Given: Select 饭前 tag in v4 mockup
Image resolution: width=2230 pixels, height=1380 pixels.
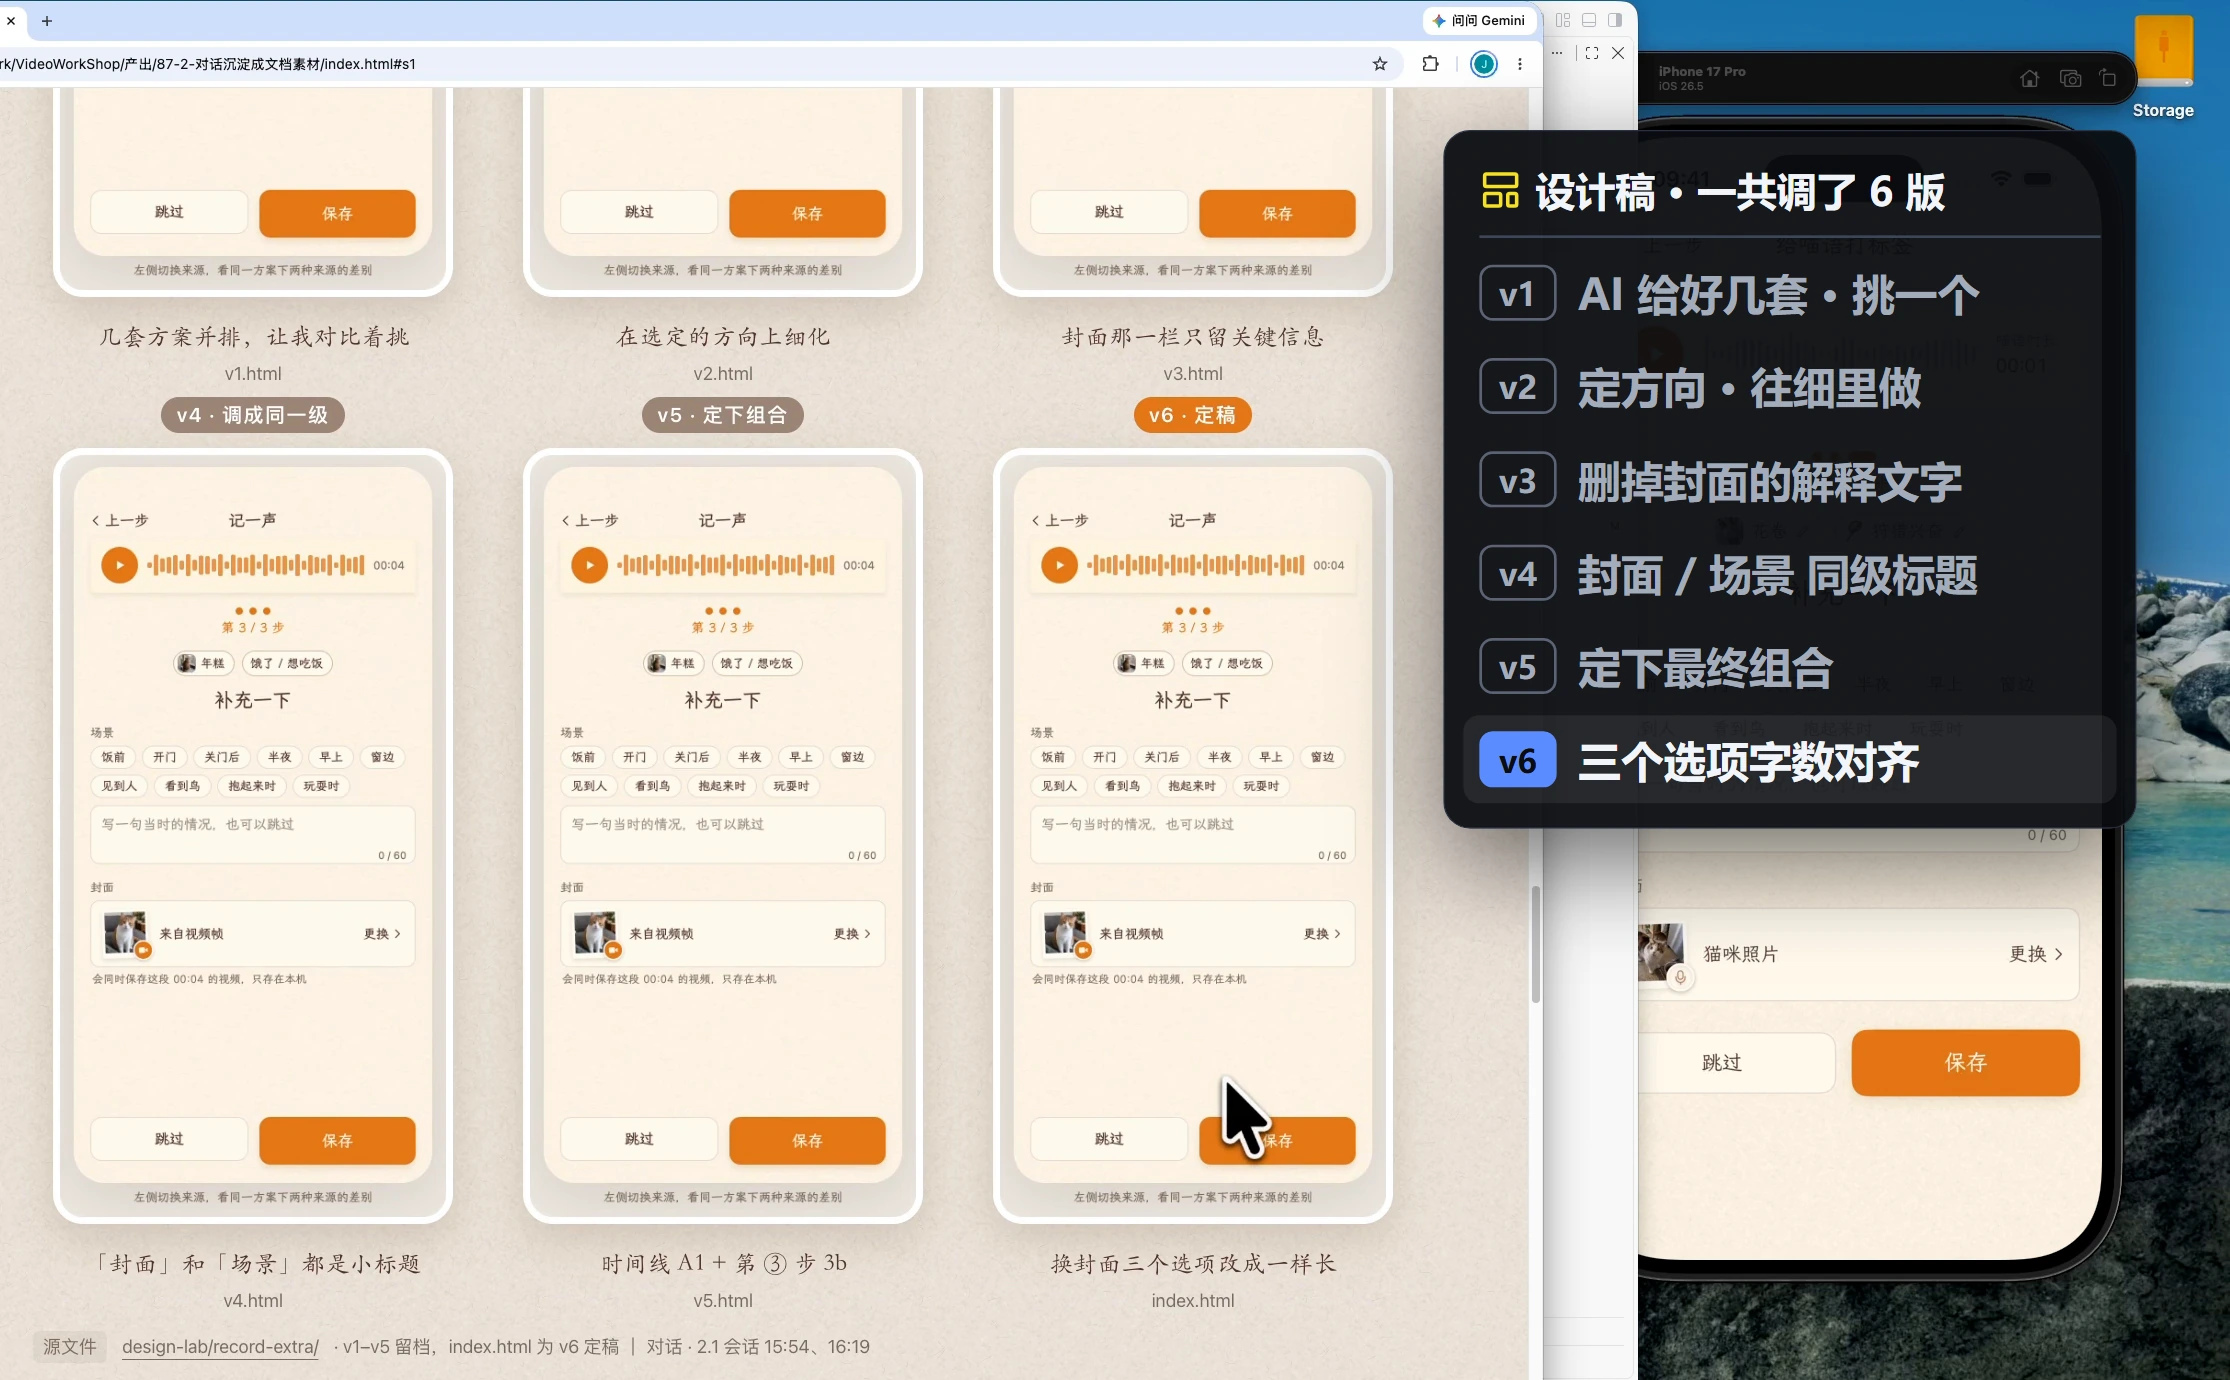Looking at the screenshot, I should click(x=113, y=757).
